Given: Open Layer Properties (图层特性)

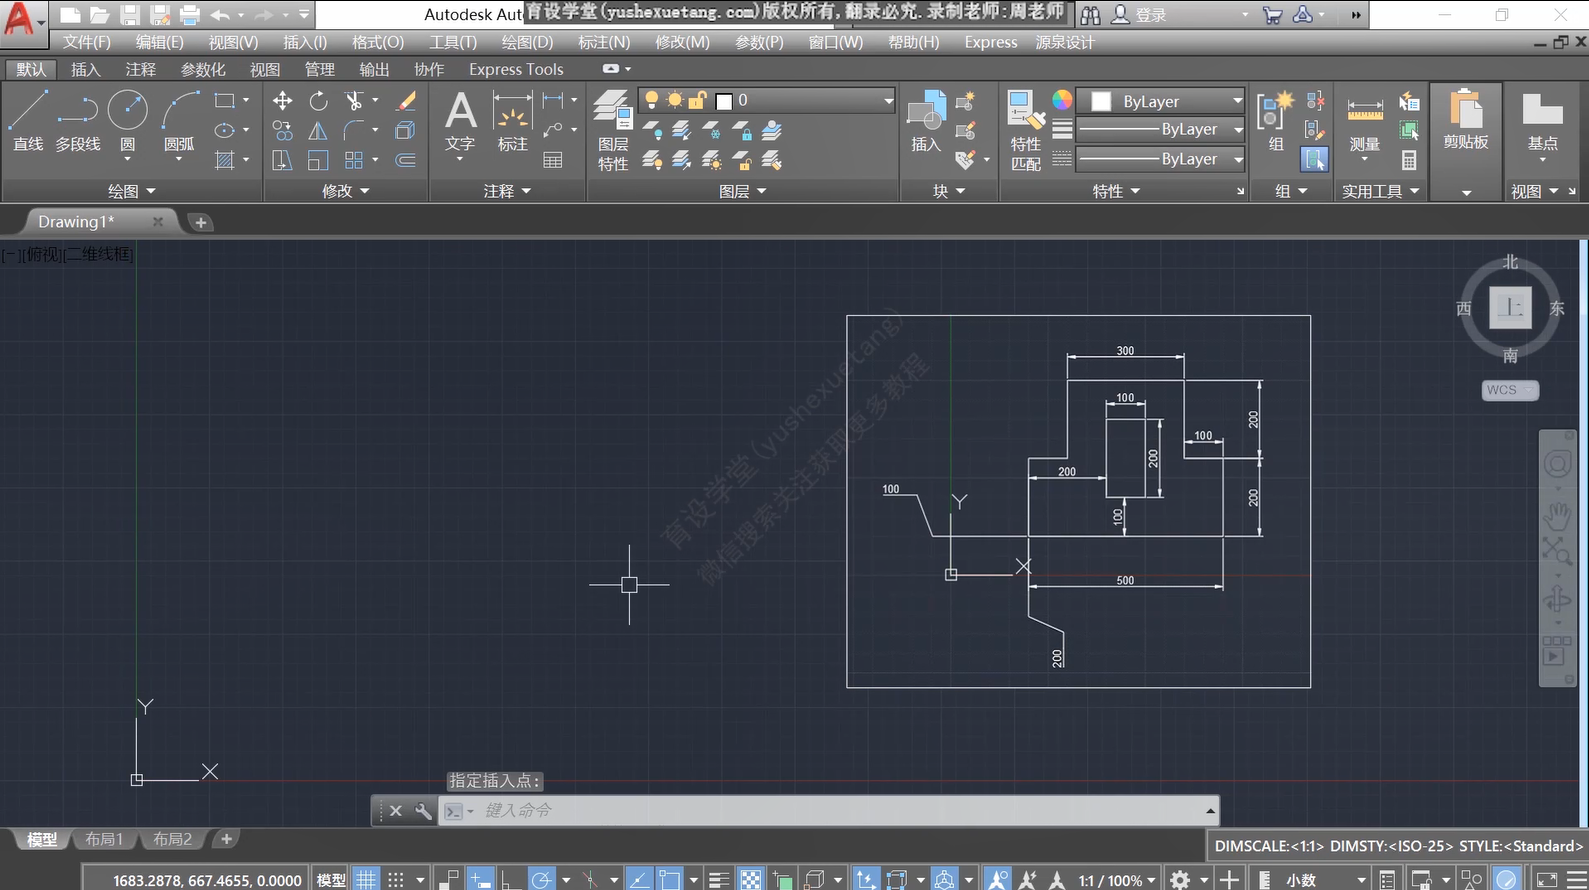Looking at the screenshot, I should click(612, 130).
